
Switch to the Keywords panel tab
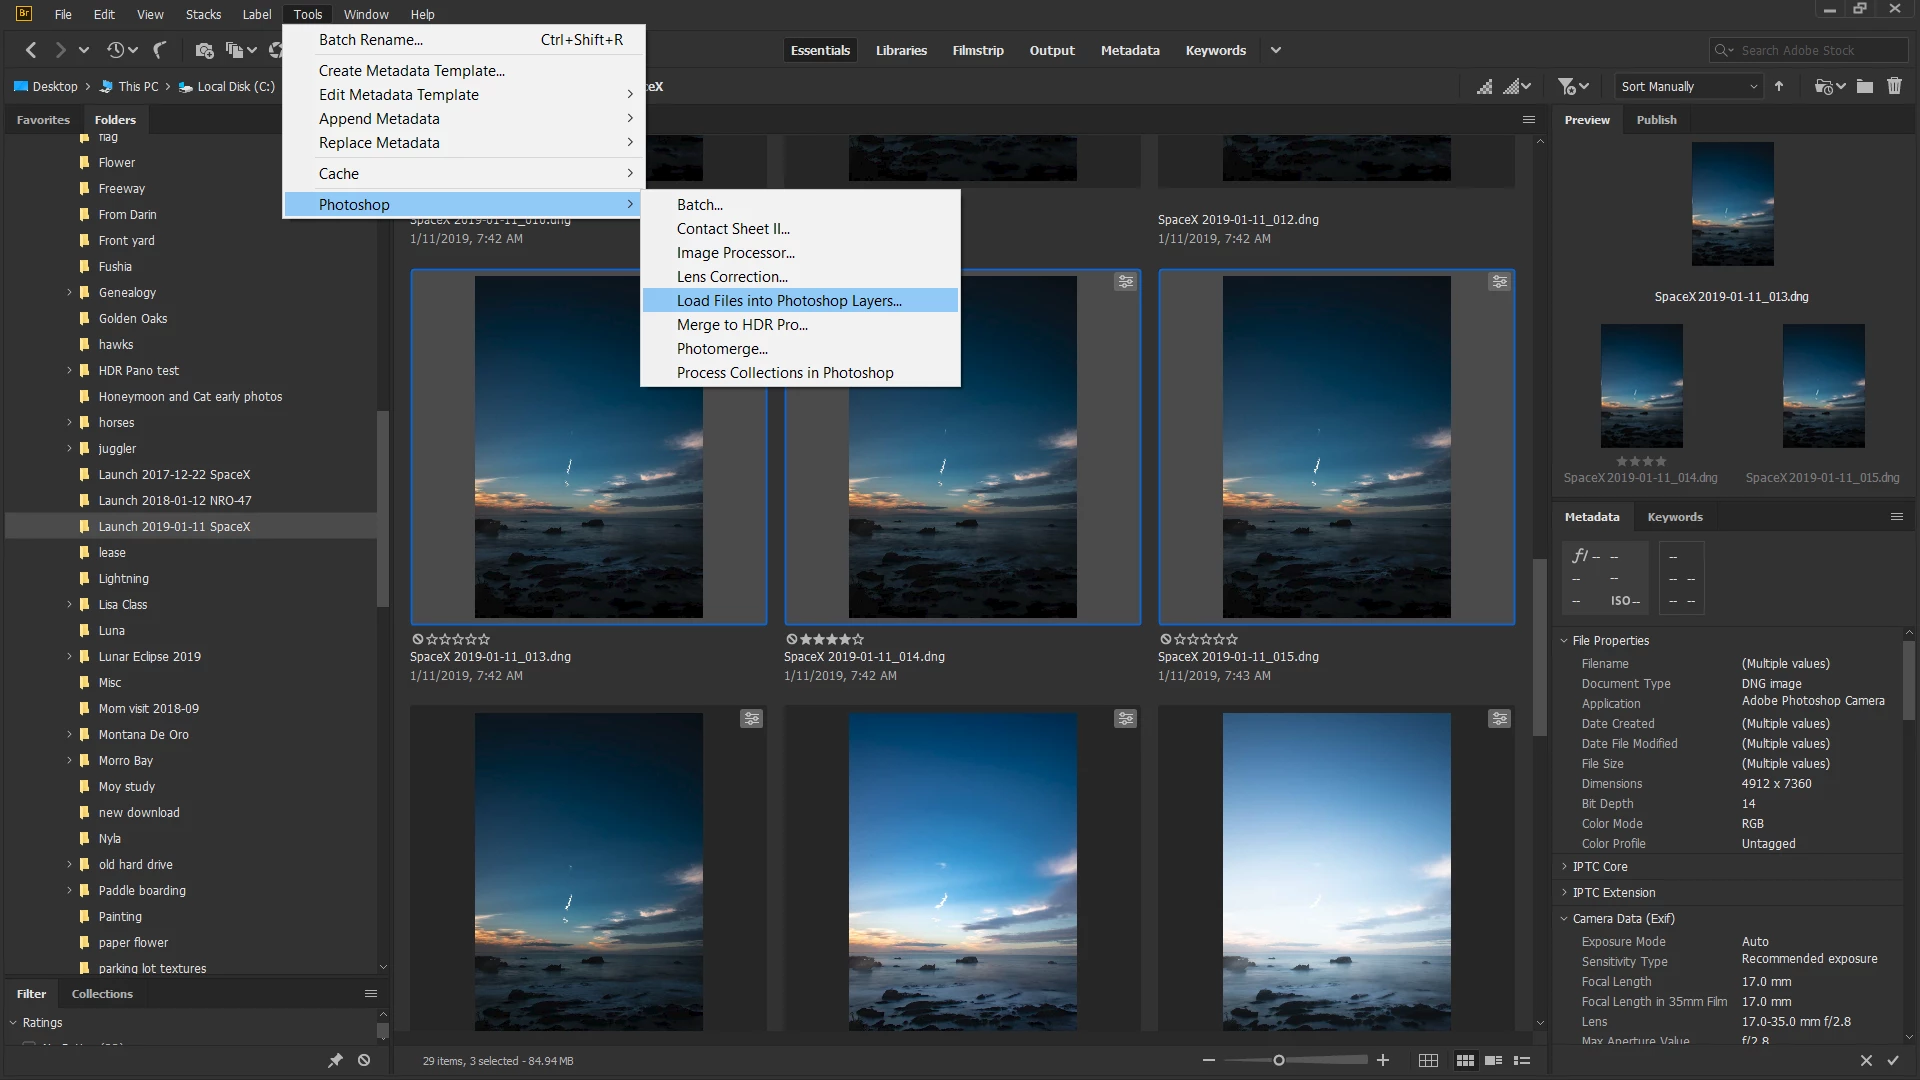pyautogui.click(x=1674, y=517)
